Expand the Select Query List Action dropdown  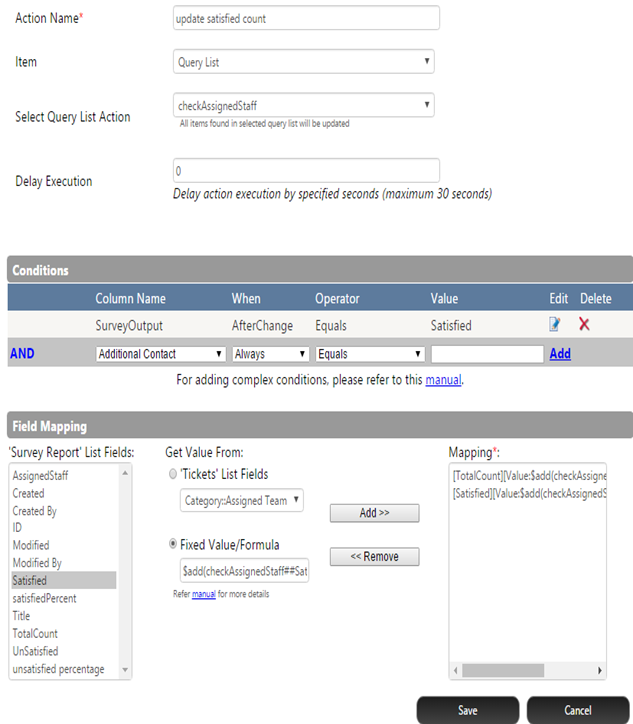[304, 105]
